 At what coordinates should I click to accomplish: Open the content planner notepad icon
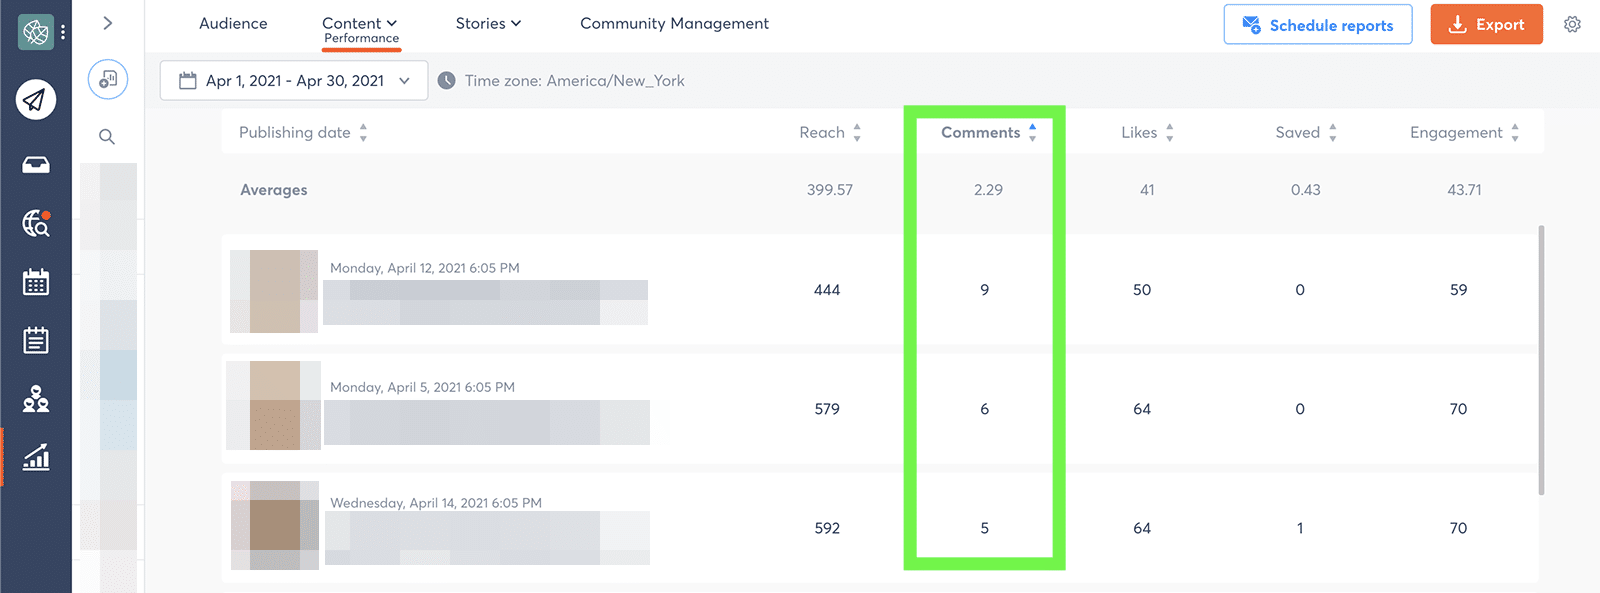click(x=36, y=341)
